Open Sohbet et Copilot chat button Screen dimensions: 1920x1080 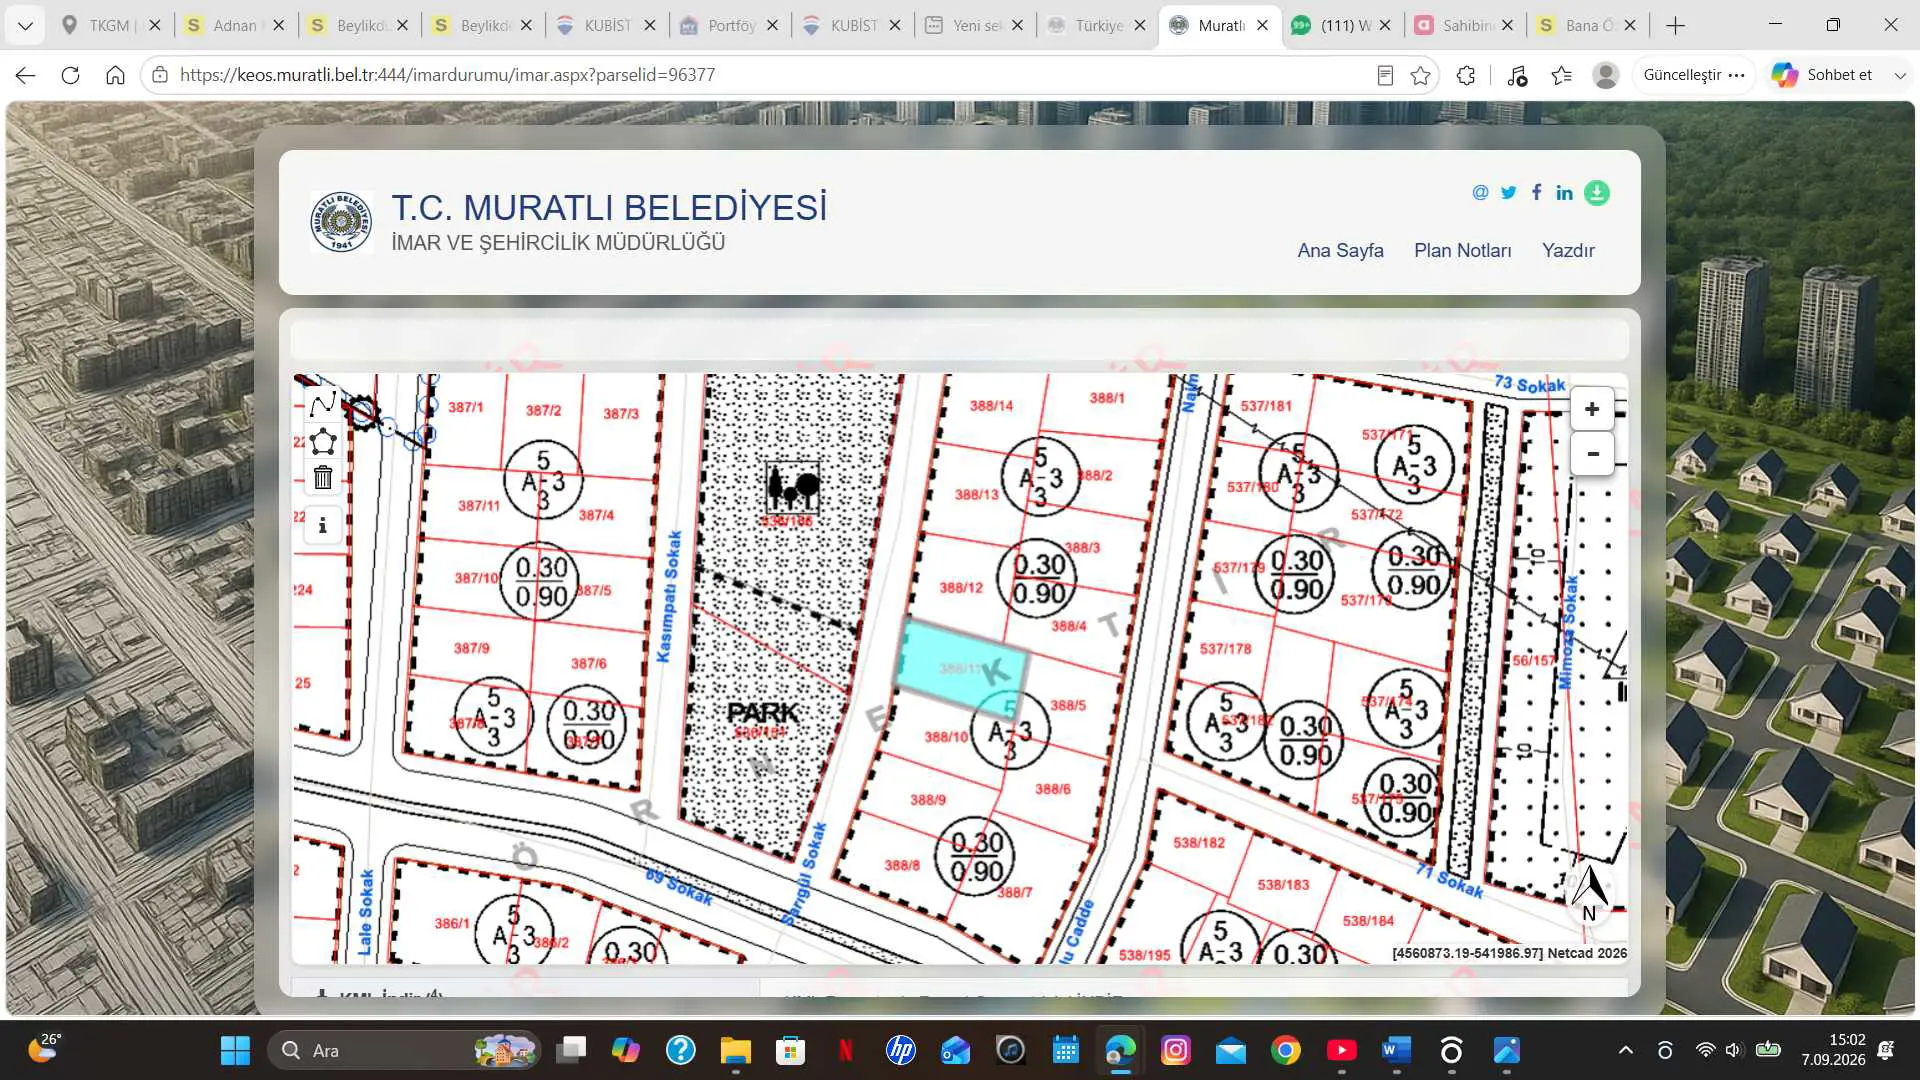(x=1822, y=75)
